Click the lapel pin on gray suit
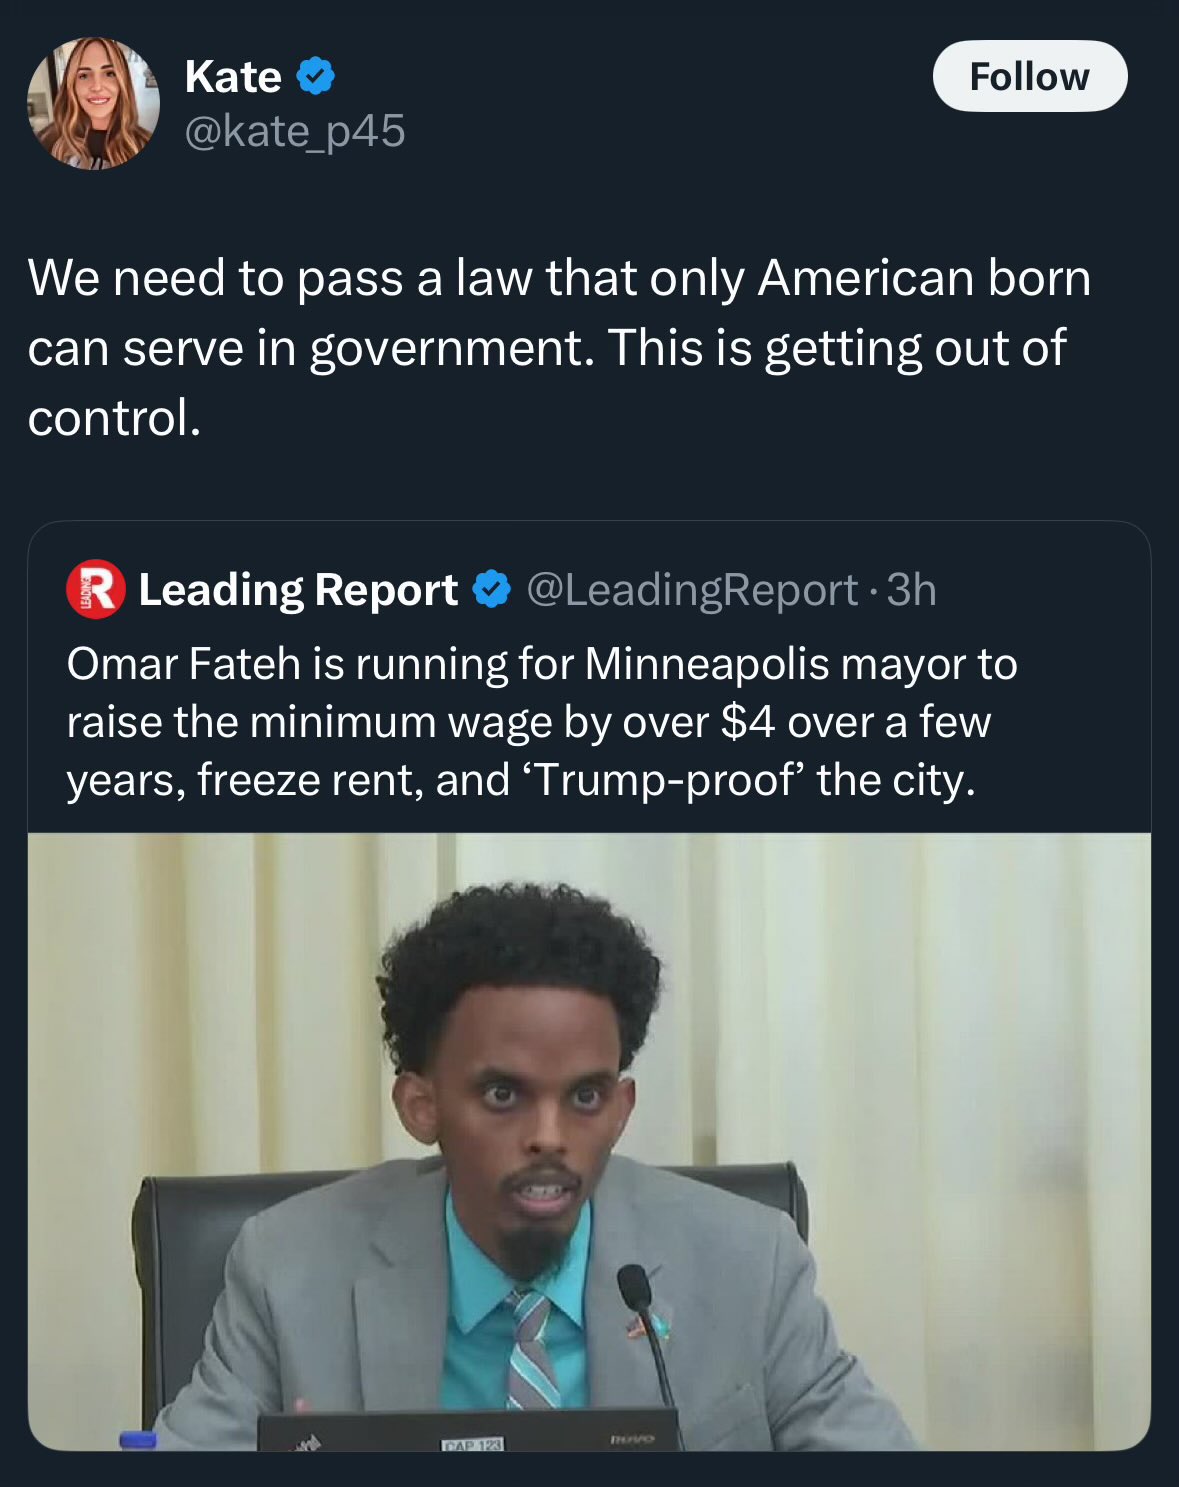Screen dimensions: 1179x1487 (637, 1326)
